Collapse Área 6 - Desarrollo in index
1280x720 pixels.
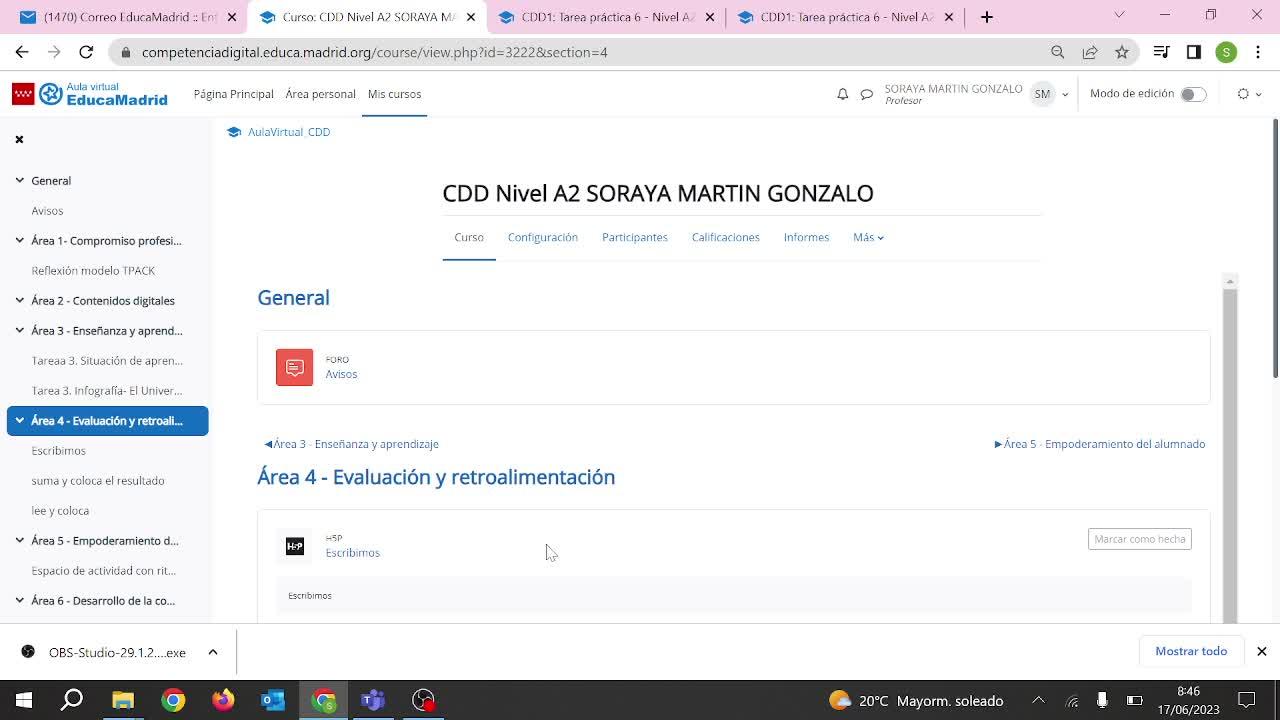(x=19, y=601)
